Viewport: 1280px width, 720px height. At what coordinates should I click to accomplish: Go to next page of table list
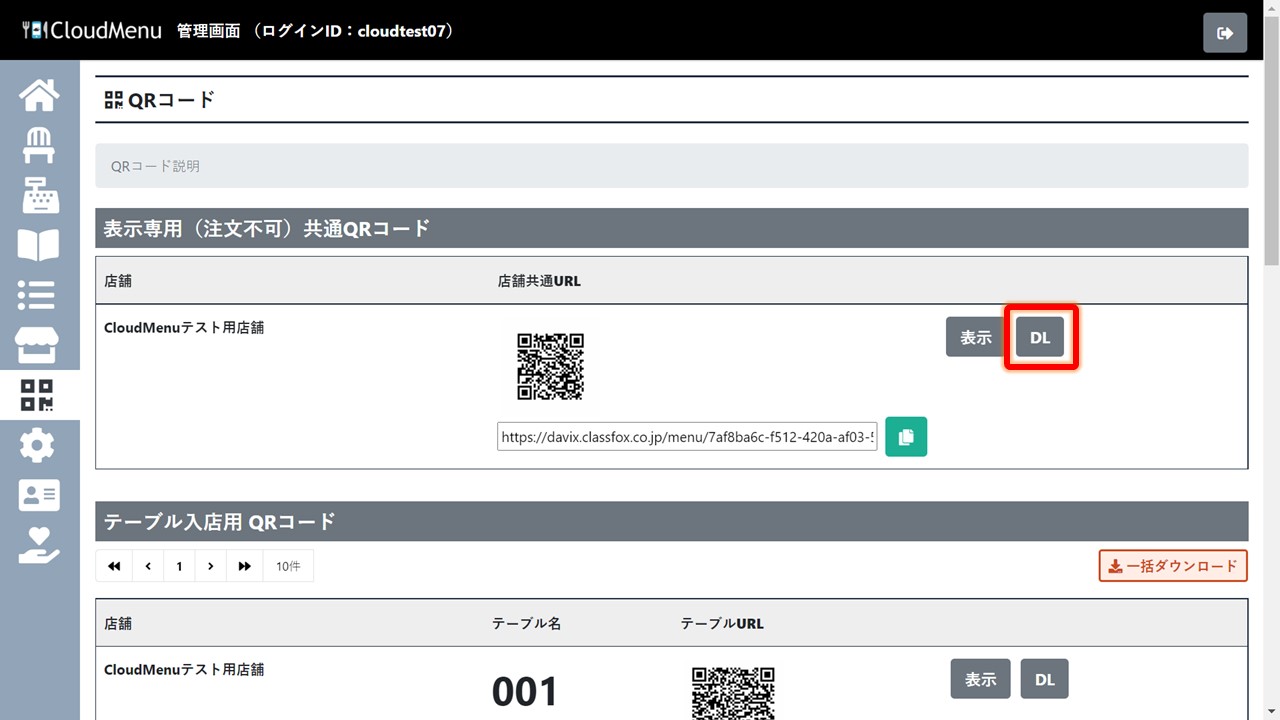pyautogui.click(x=210, y=566)
